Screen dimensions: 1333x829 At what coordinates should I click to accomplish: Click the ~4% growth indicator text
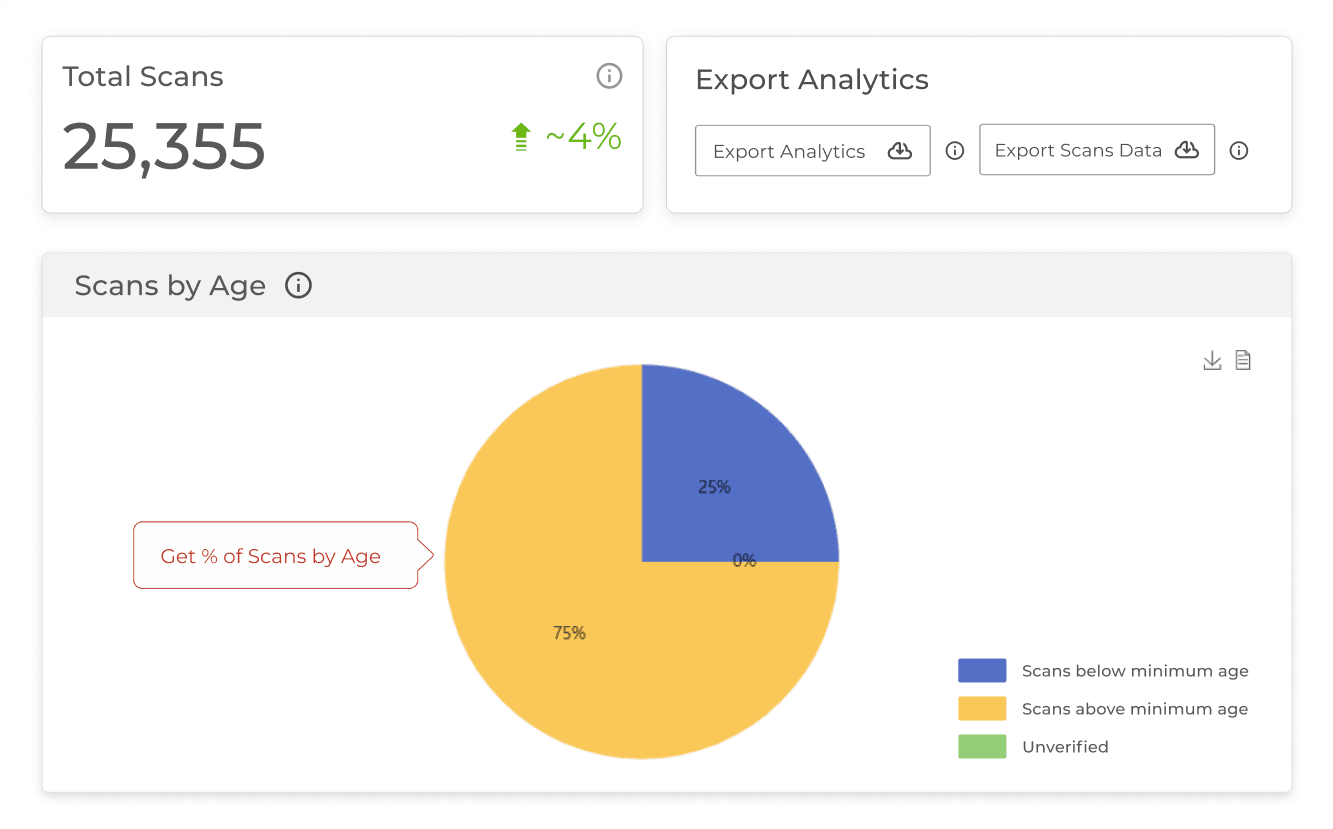coord(583,137)
